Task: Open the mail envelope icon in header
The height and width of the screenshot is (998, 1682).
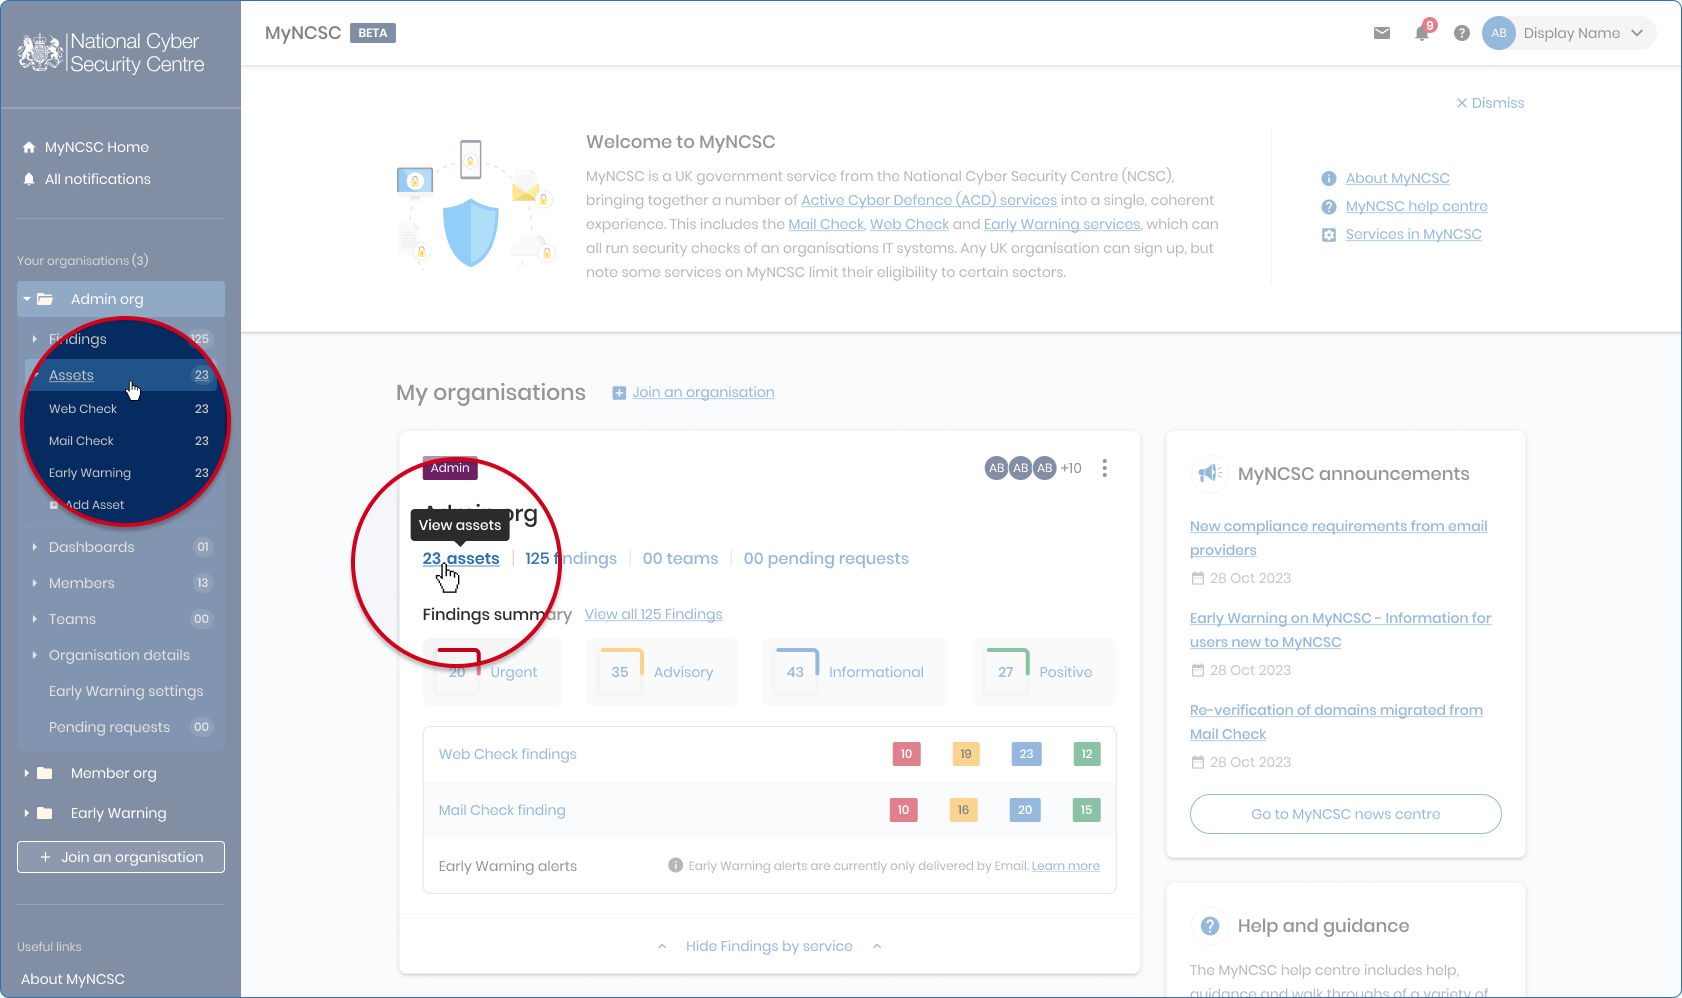Action: tap(1382, 33)
